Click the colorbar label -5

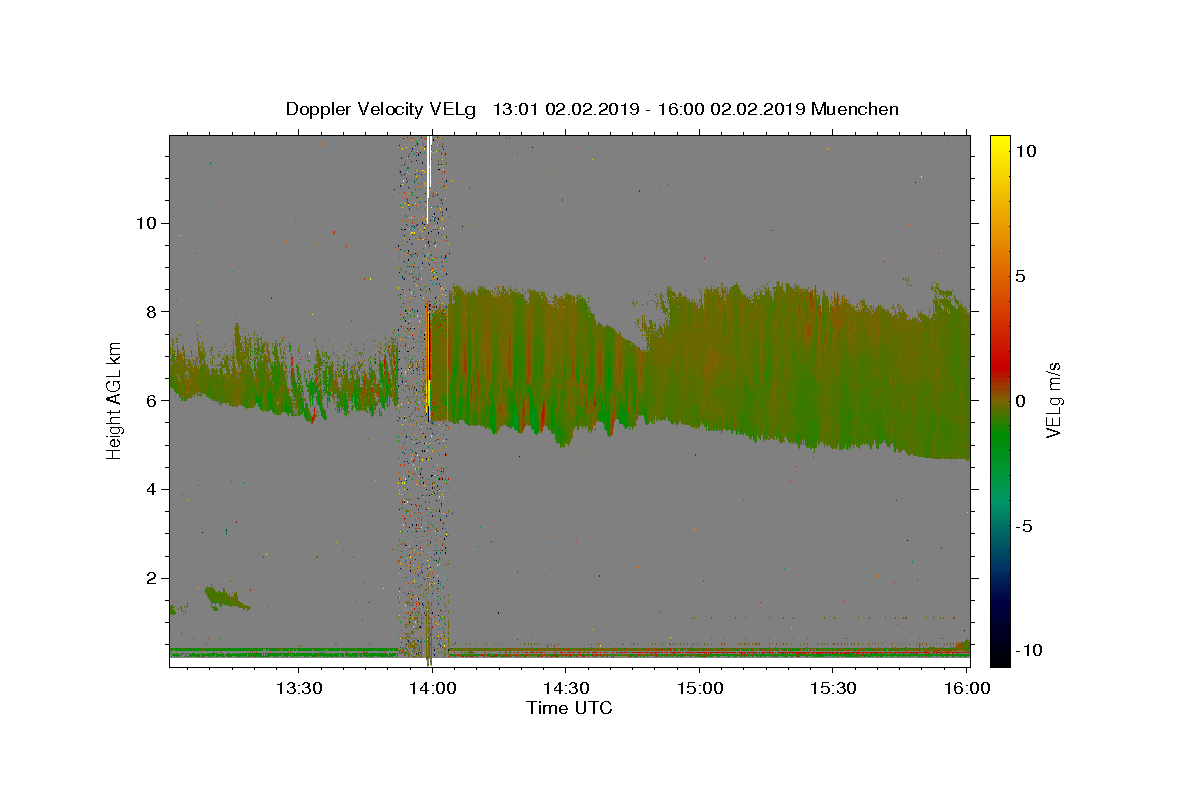(x=1024, y=526)
